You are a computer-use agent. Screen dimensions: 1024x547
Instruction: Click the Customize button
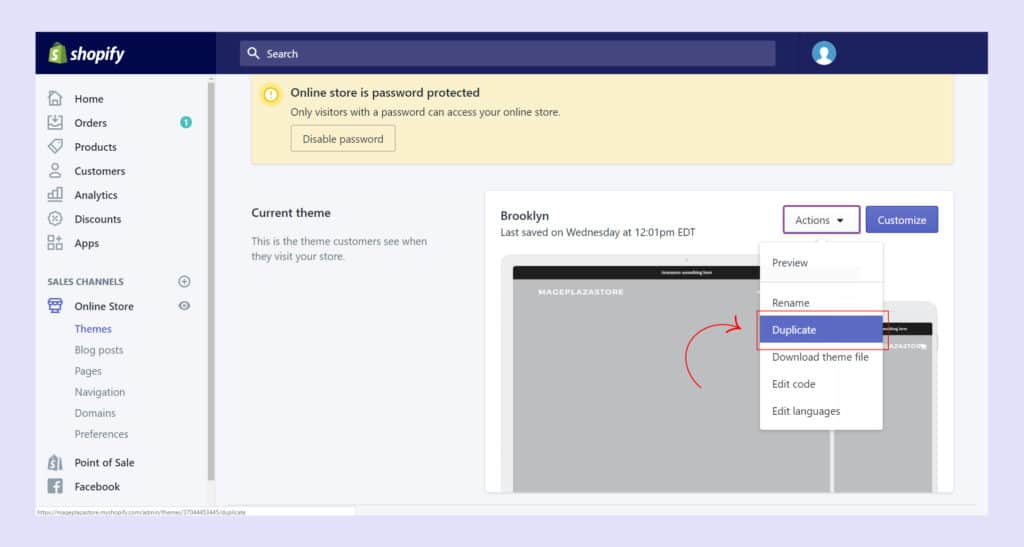click(x=901, y=220)
